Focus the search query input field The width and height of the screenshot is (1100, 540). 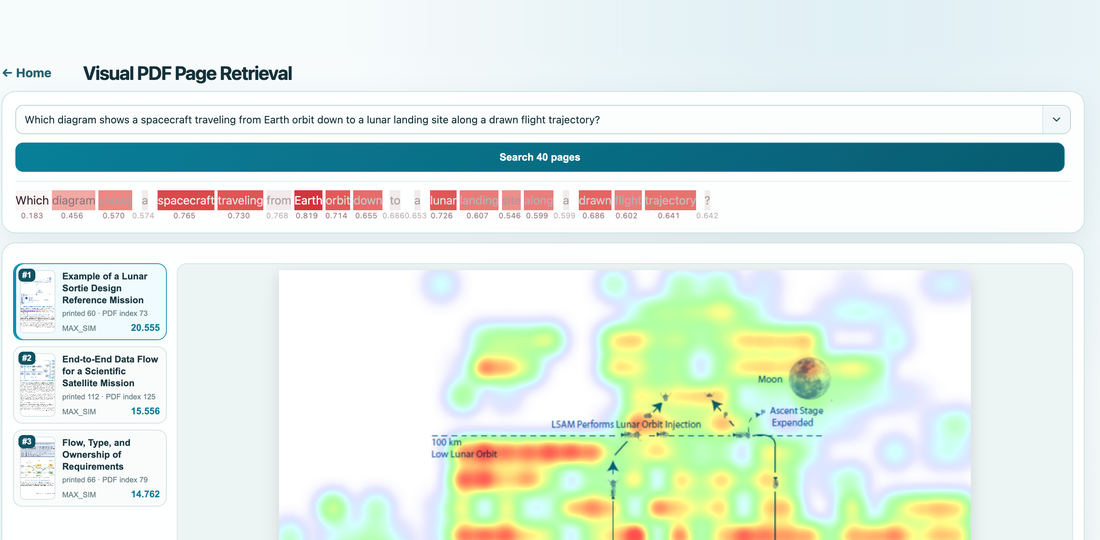tap(529, 120)
